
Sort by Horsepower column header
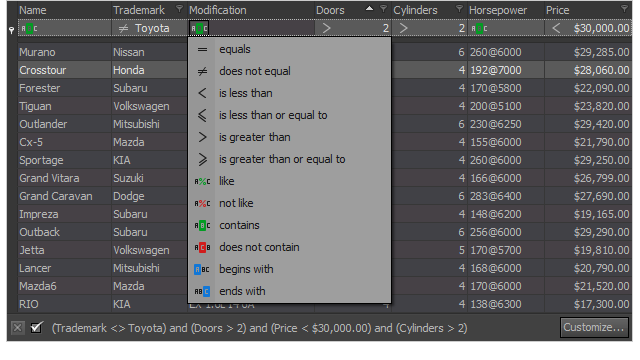(506, 10)
